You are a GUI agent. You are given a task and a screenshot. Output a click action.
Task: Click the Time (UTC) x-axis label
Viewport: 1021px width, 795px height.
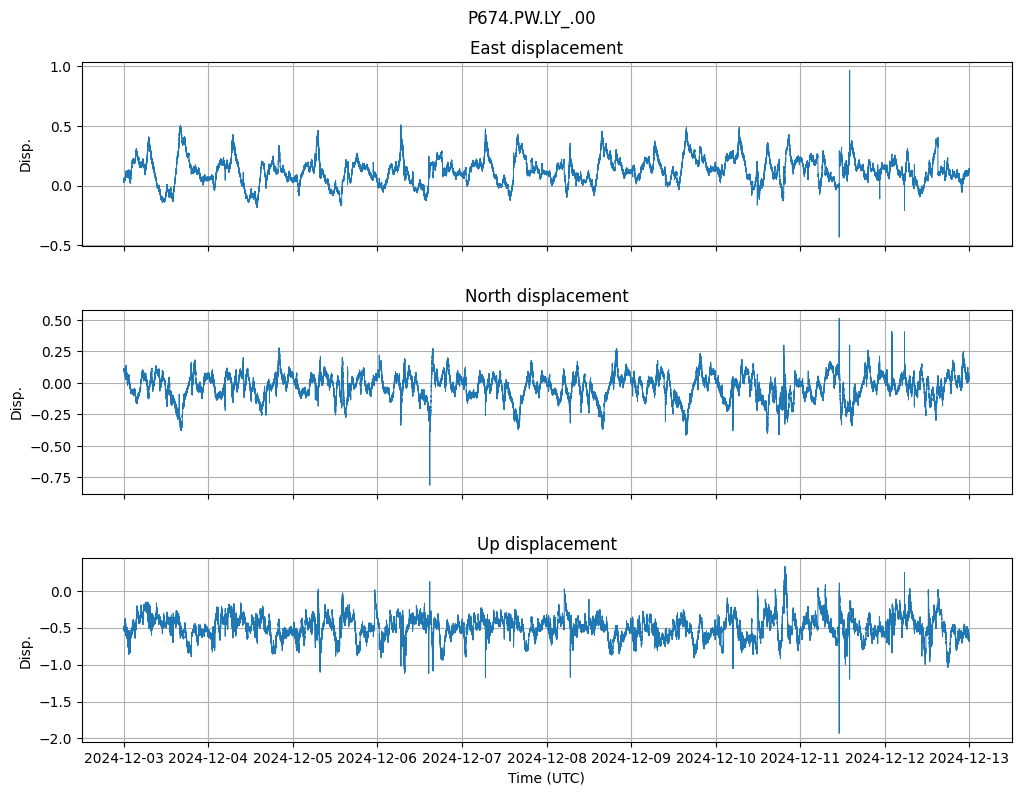[546, 778]
